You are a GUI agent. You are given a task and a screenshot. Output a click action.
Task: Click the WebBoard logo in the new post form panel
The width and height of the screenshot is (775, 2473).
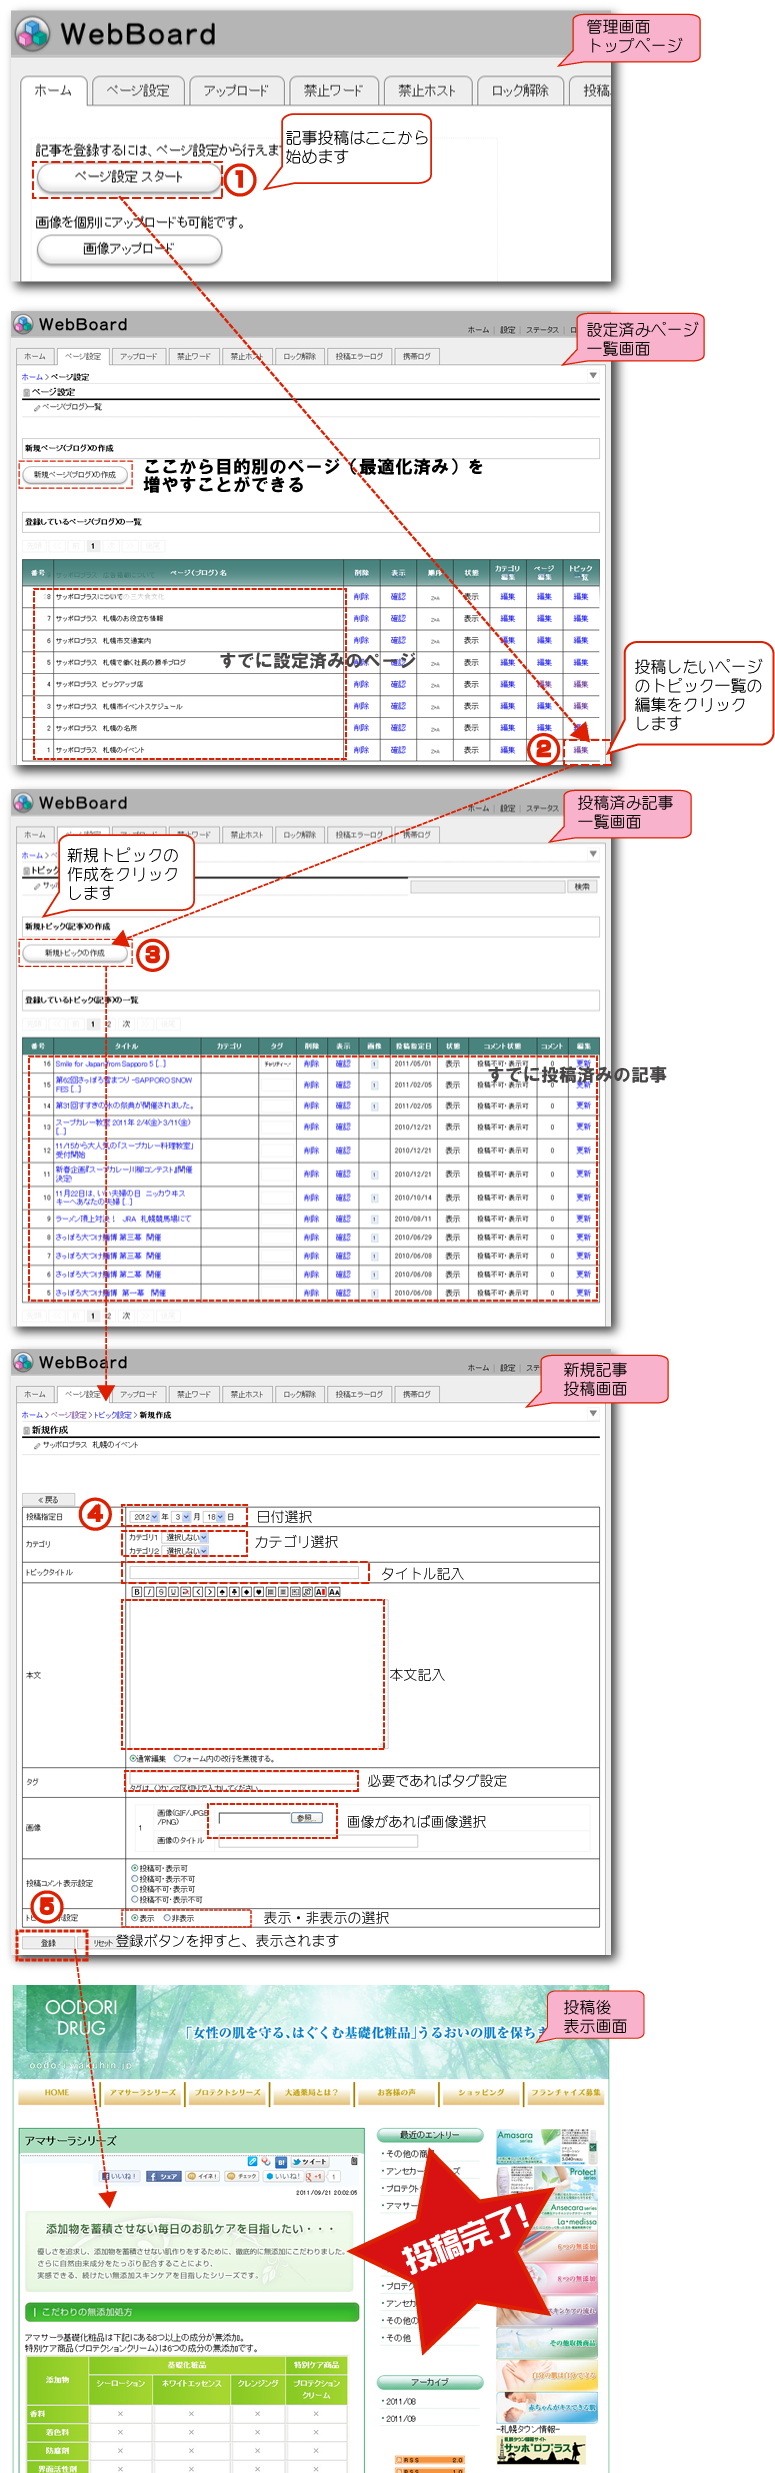point(71,1362)
